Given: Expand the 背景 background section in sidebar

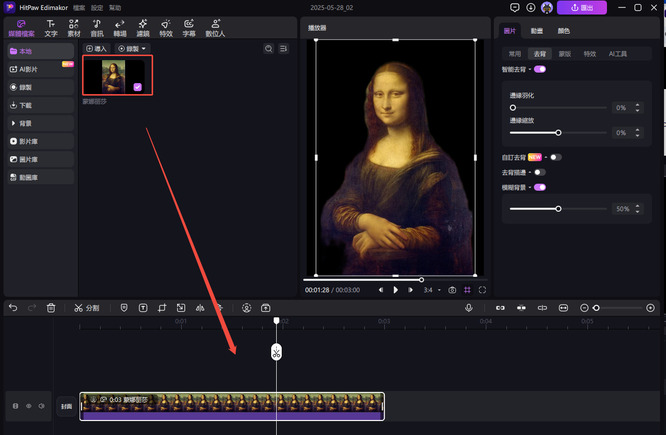Looking at the screenshot, I should tap(40, 123).
